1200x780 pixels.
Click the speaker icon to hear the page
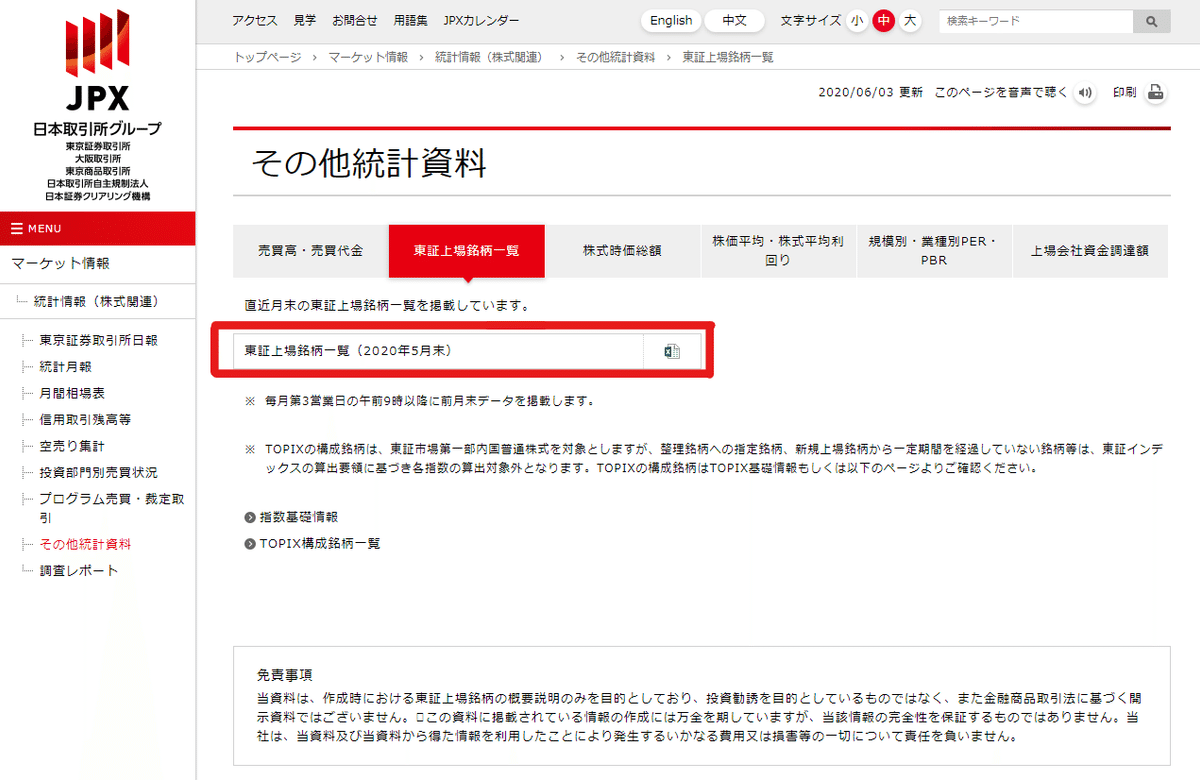[1084, 92]
